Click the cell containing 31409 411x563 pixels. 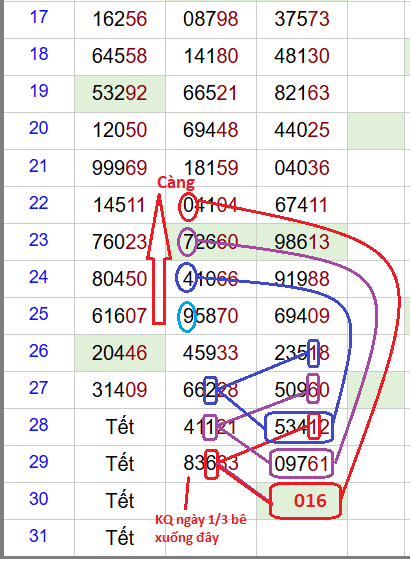pos(120,390)
